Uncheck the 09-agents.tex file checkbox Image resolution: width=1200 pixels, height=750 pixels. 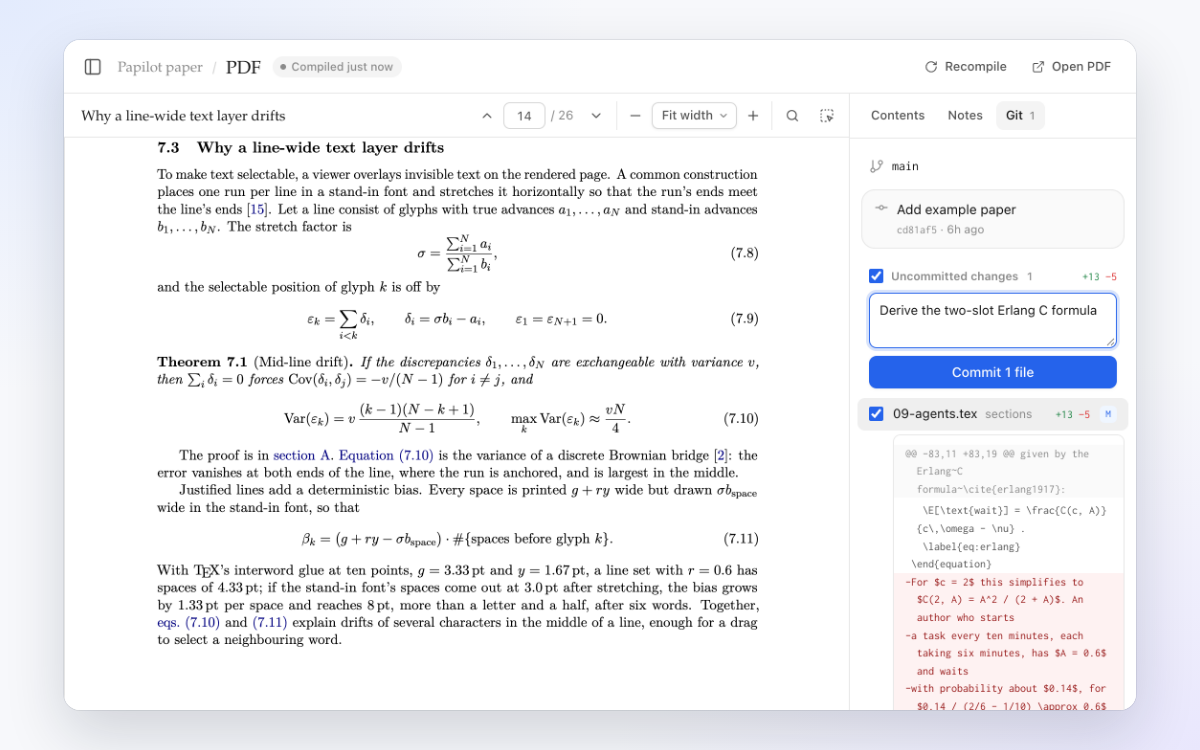point(876,414)
